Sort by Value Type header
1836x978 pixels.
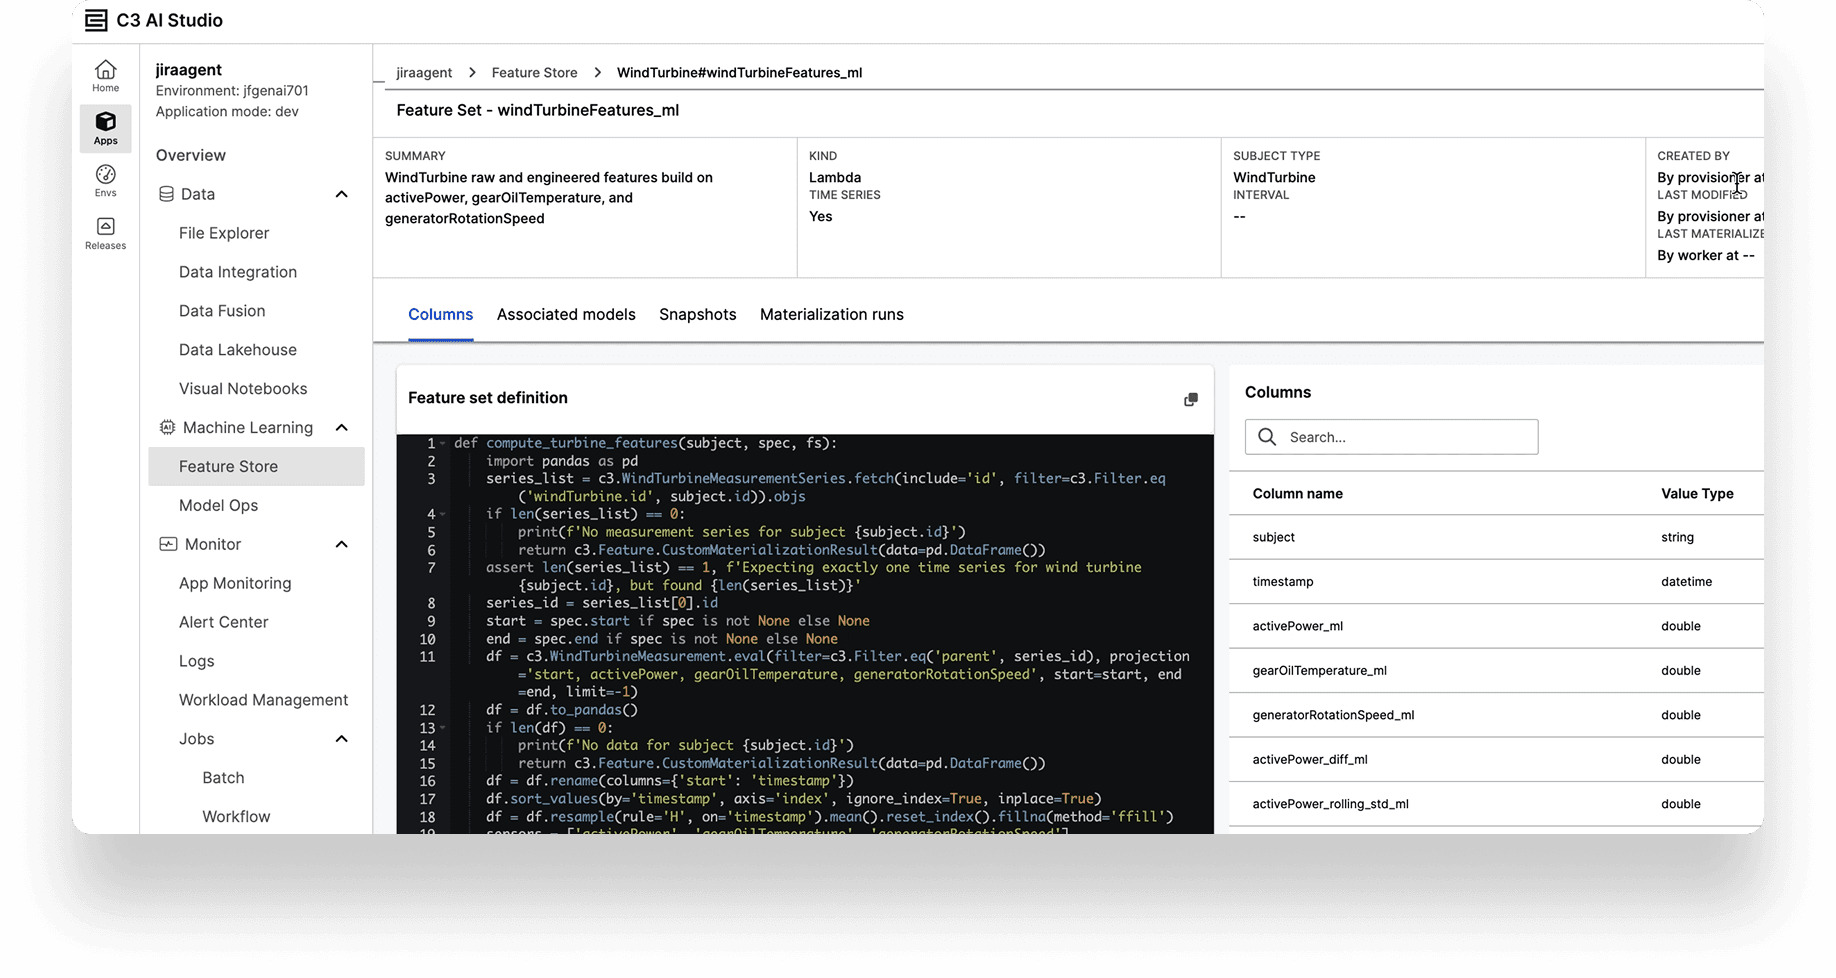point(1697,494)
